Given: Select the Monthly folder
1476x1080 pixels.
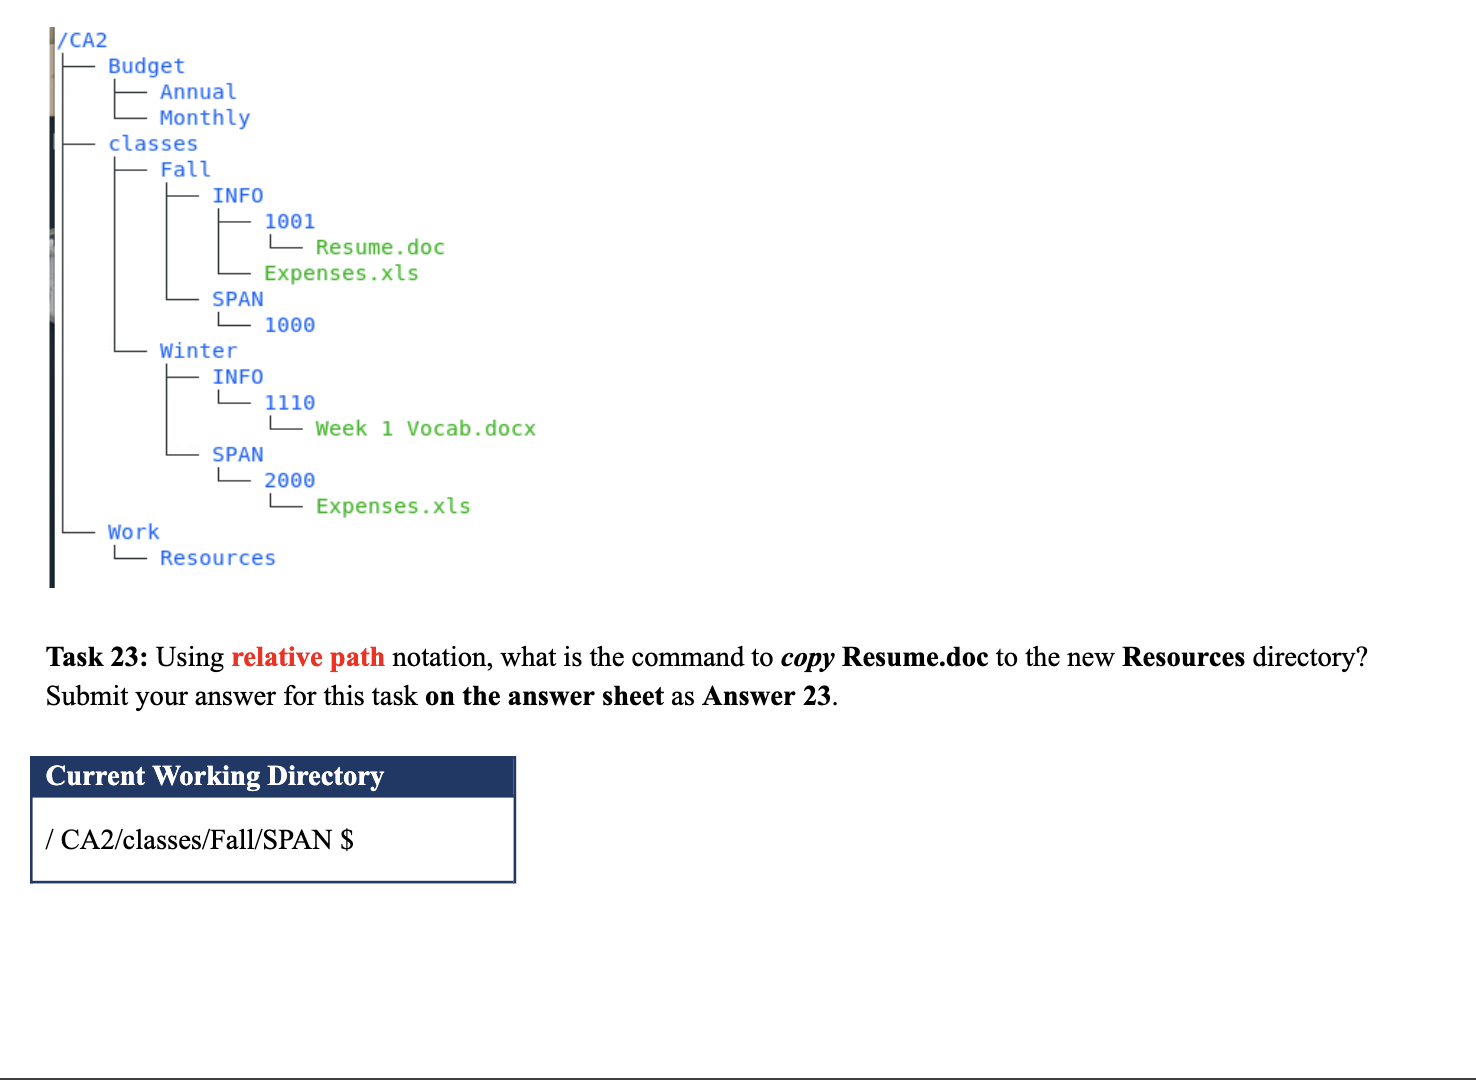Looking at the screenshot, I should tap(205, 117).
